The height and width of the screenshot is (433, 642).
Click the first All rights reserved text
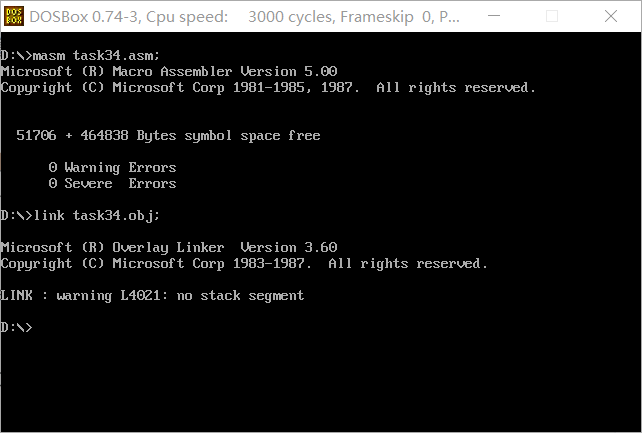[456, 87]
